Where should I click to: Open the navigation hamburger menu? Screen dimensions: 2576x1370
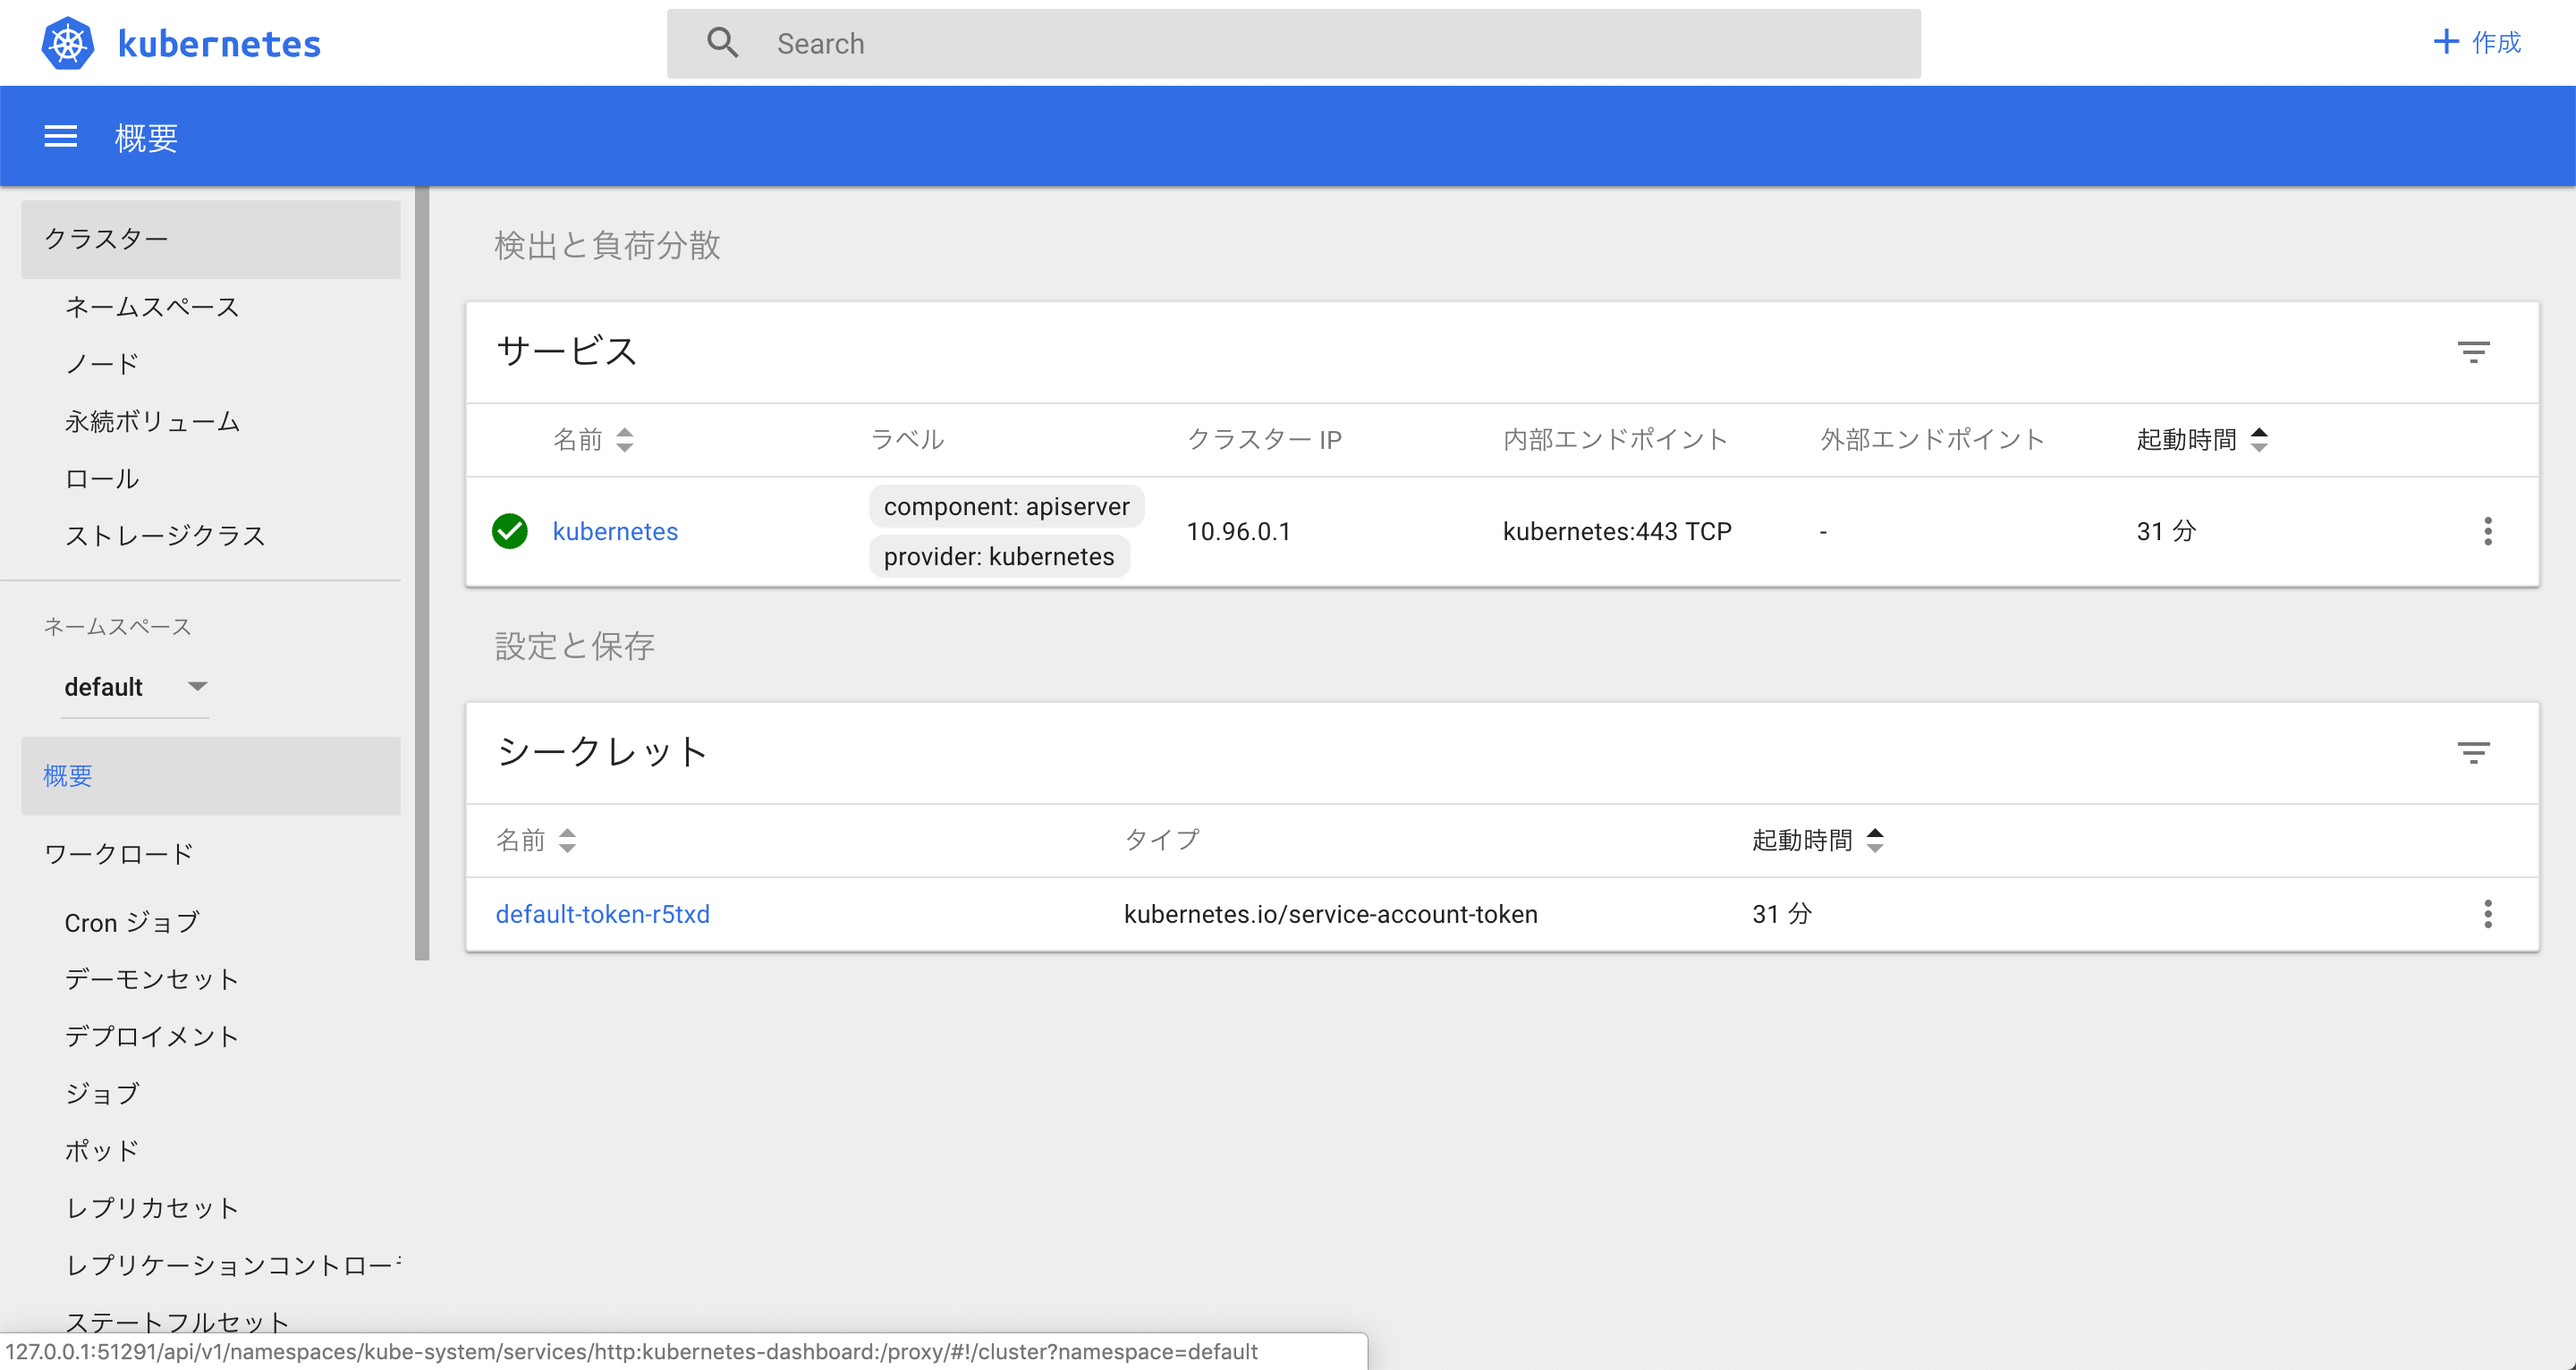pyautogui.click(x=60, y=136)
